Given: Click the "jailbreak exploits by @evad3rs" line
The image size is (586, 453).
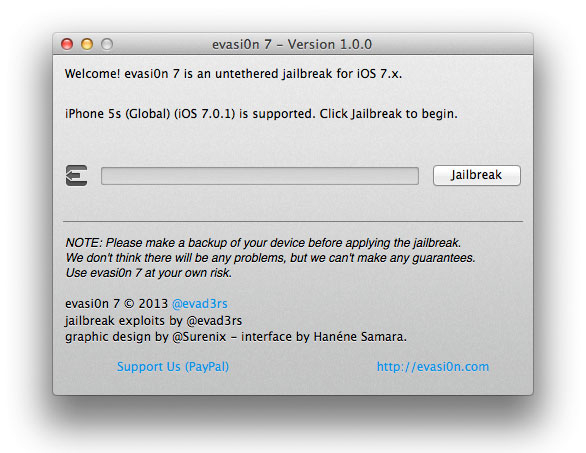Looking at the screenshot, I should pos(154,321).
